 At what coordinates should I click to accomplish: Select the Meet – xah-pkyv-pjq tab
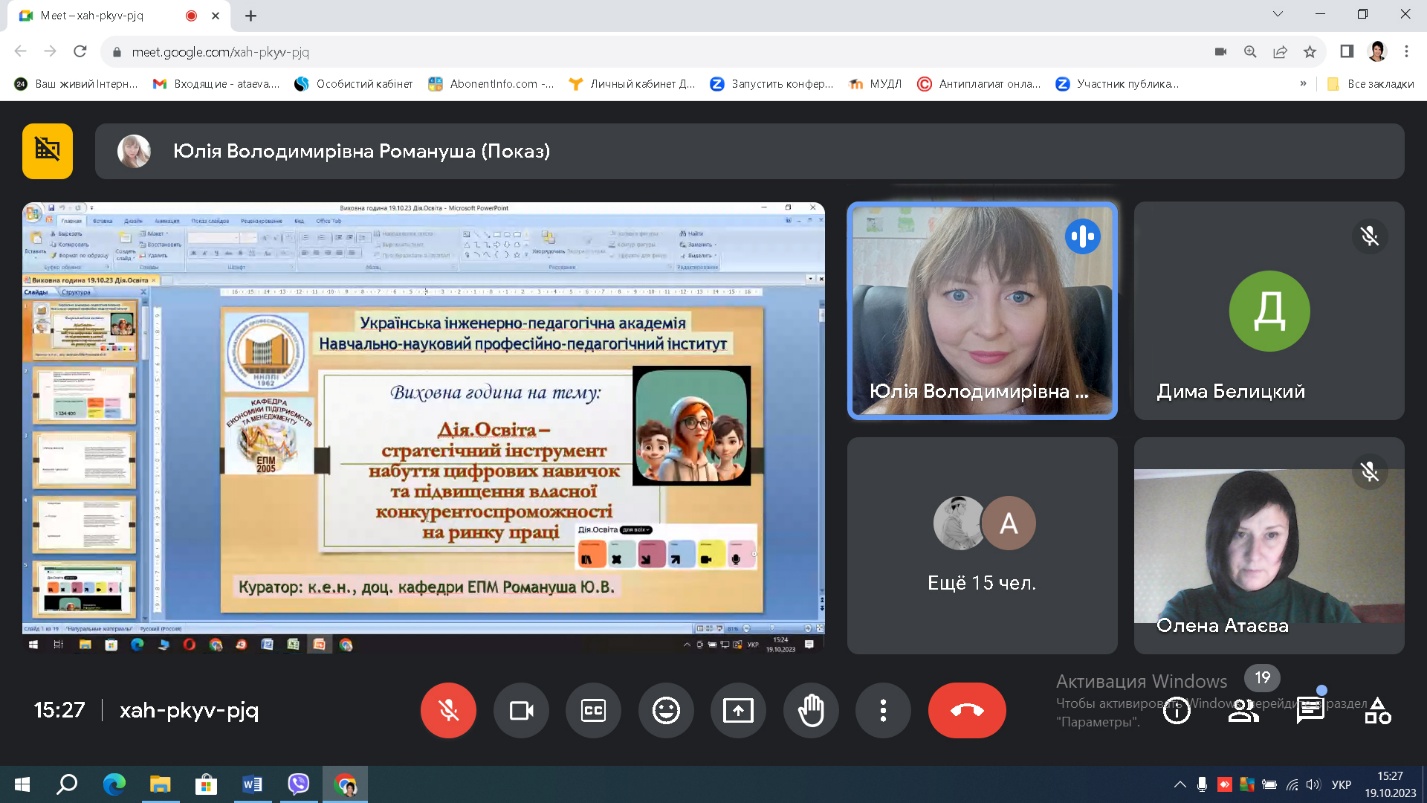point(118,16)
